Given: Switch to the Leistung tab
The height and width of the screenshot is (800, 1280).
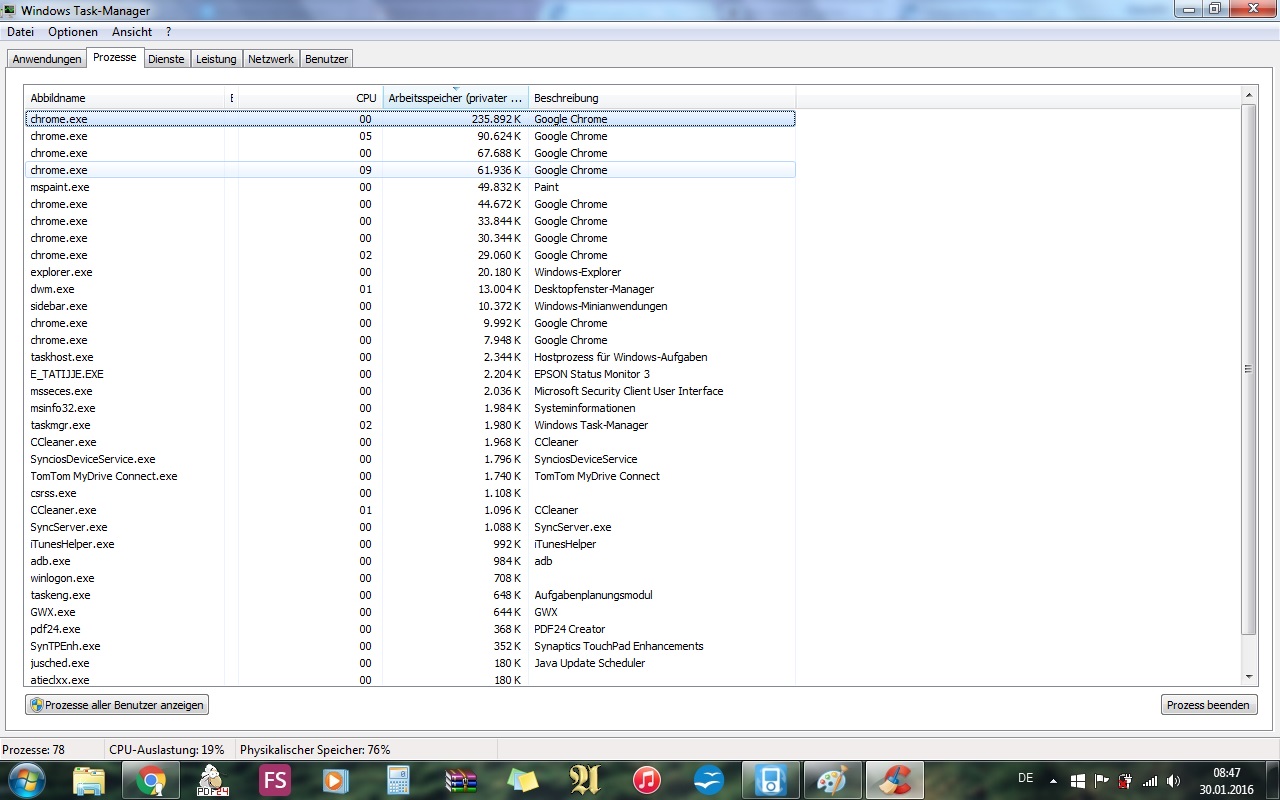Looking at the screenshot, I should coord(216,59).
